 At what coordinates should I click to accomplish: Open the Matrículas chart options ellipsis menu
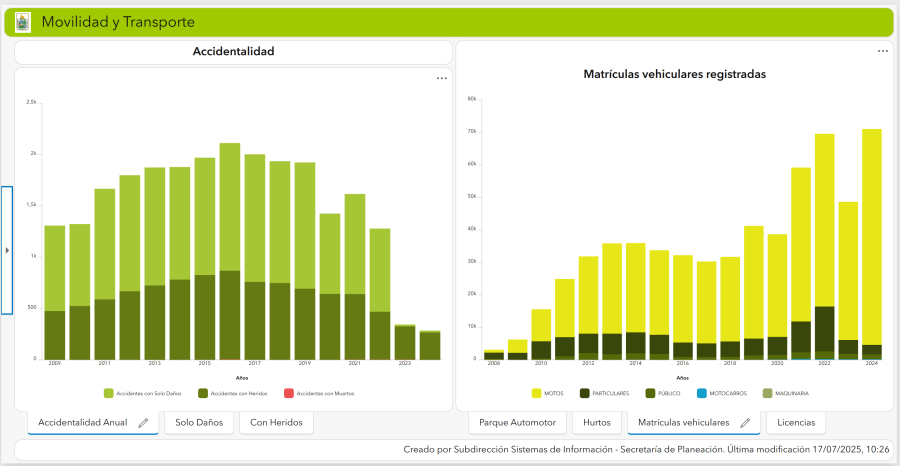(x=883, y=51)
